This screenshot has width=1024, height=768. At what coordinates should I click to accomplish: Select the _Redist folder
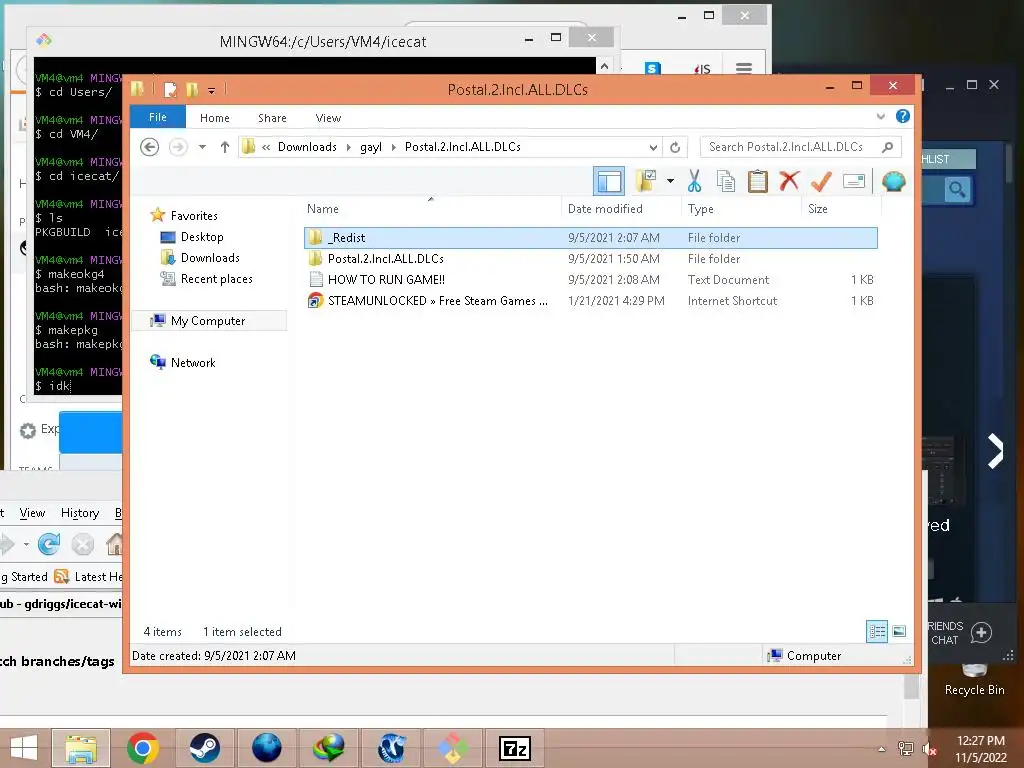click(590, 238)
